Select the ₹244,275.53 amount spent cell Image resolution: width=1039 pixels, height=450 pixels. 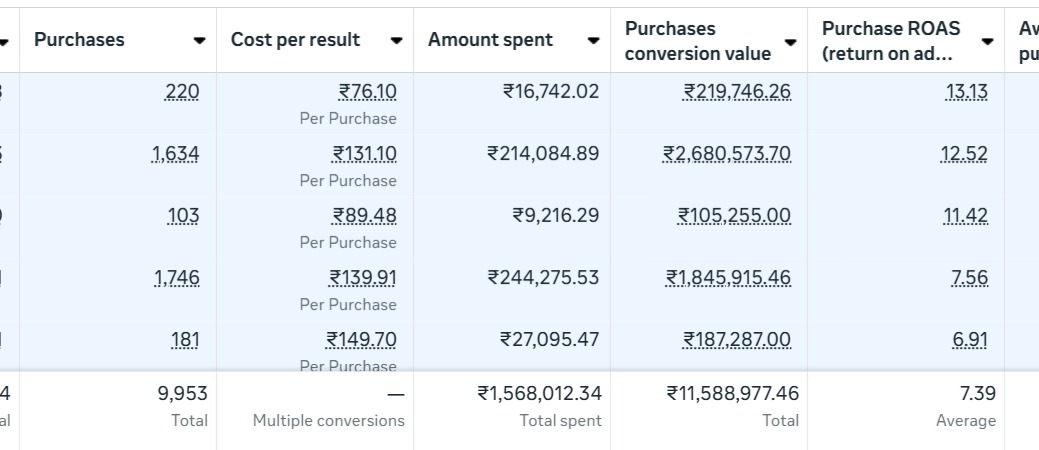point(543,278)
